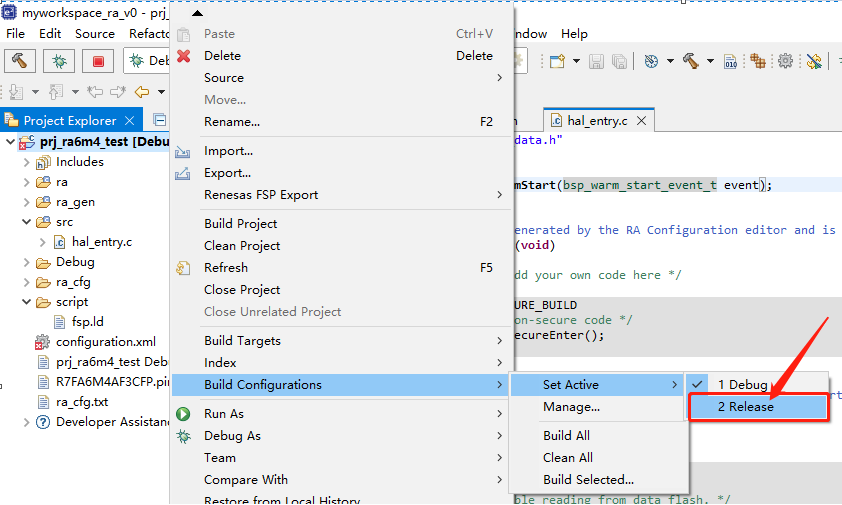The image size is (842, 505).
Task: Open dropdown arrow next to build hammer
Action: [709, 61]
